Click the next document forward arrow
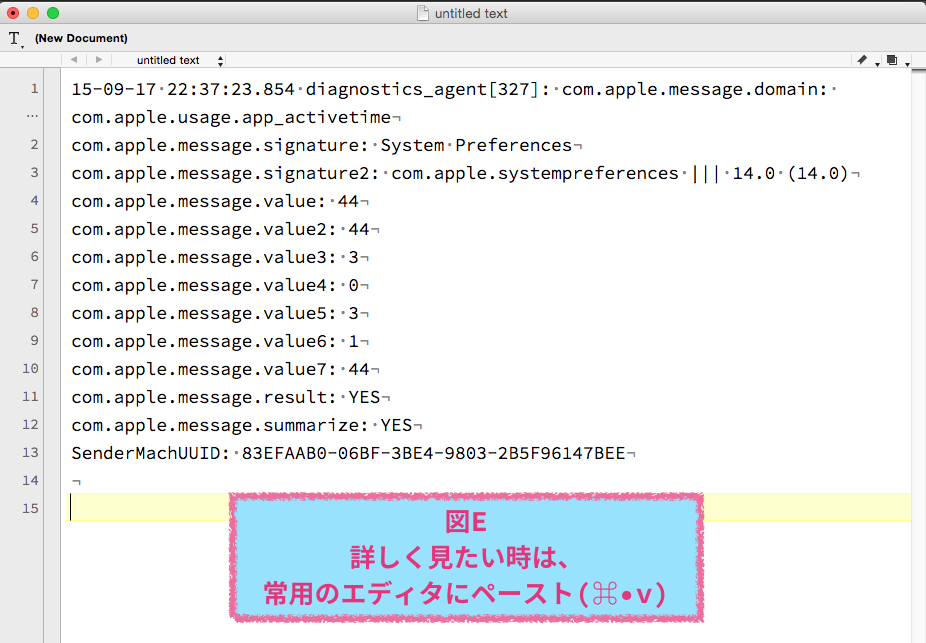926x643 pixels. [x=99, y=60]
